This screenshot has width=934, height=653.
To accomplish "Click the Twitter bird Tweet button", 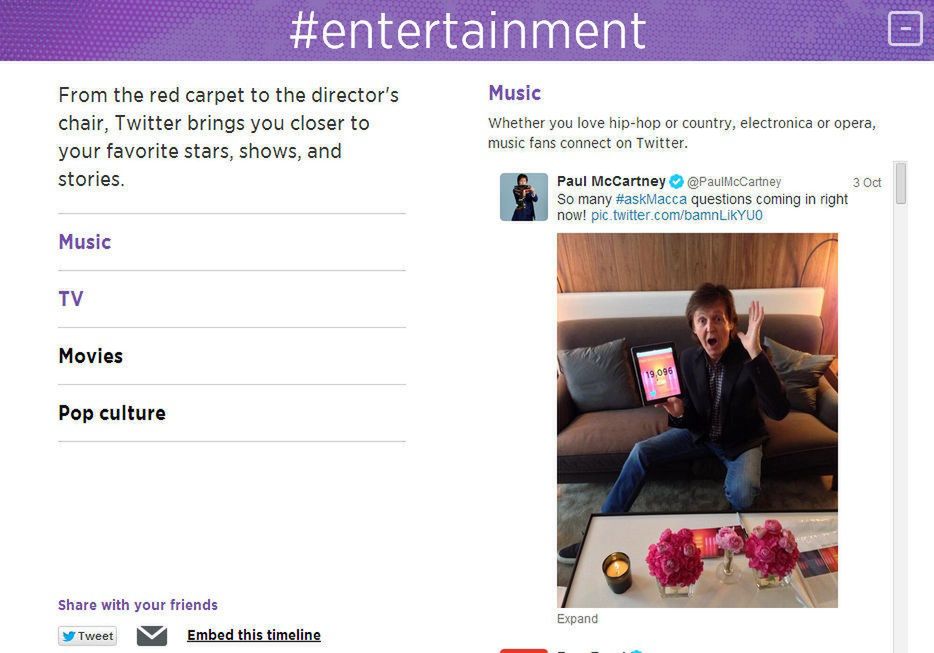I will pyautogui.click(x=87, y=636).
